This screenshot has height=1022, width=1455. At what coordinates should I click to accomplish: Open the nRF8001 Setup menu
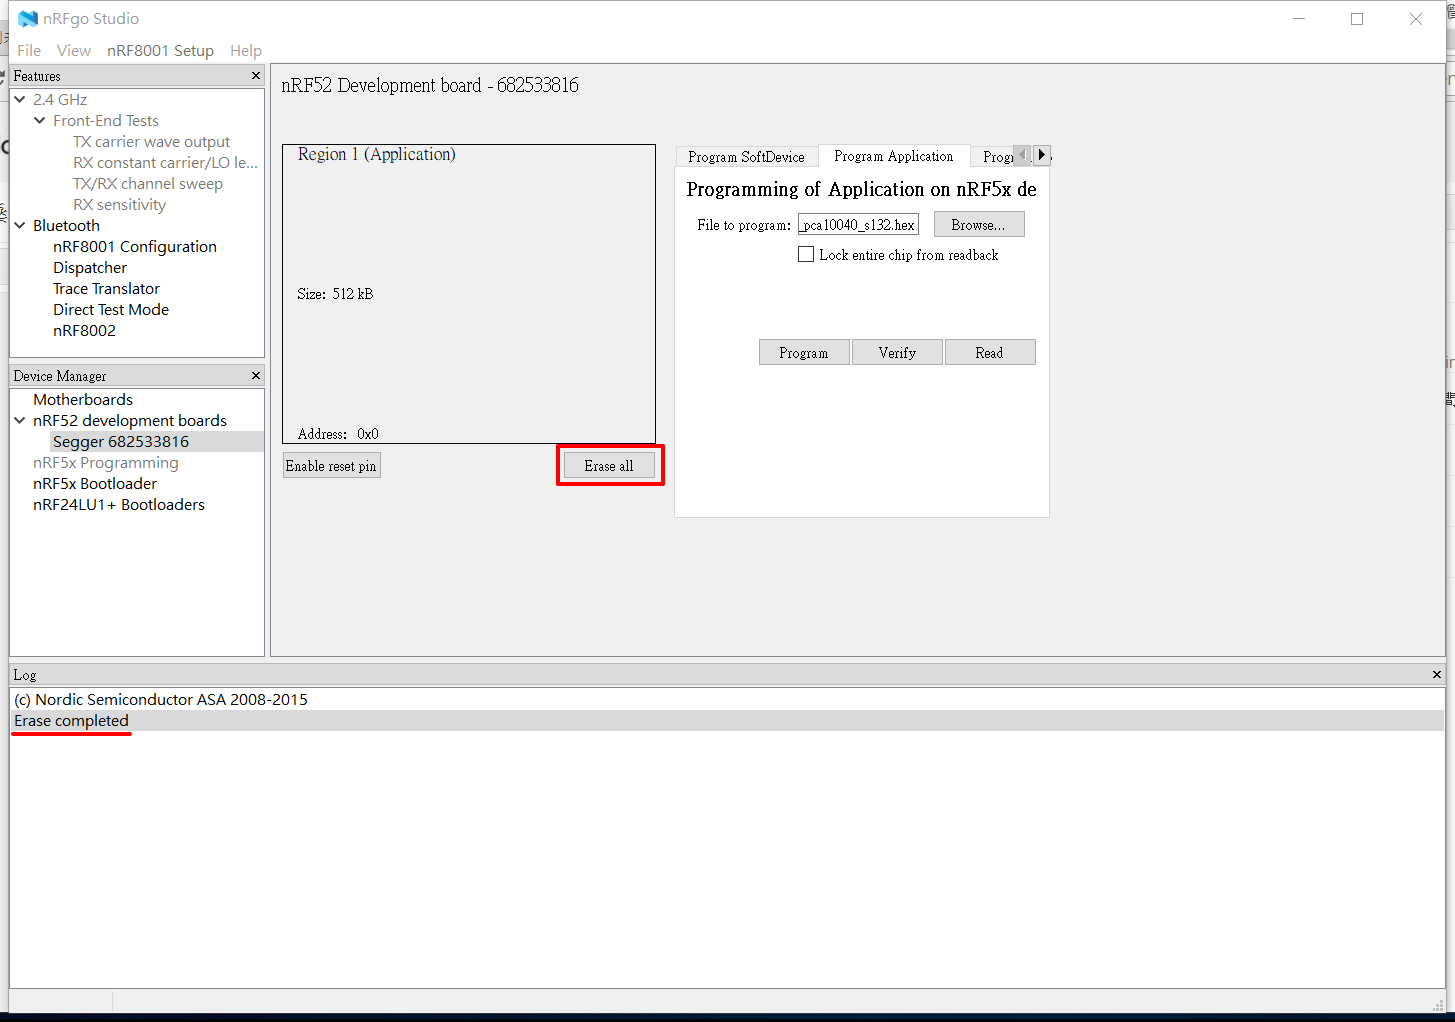point(160,50)
